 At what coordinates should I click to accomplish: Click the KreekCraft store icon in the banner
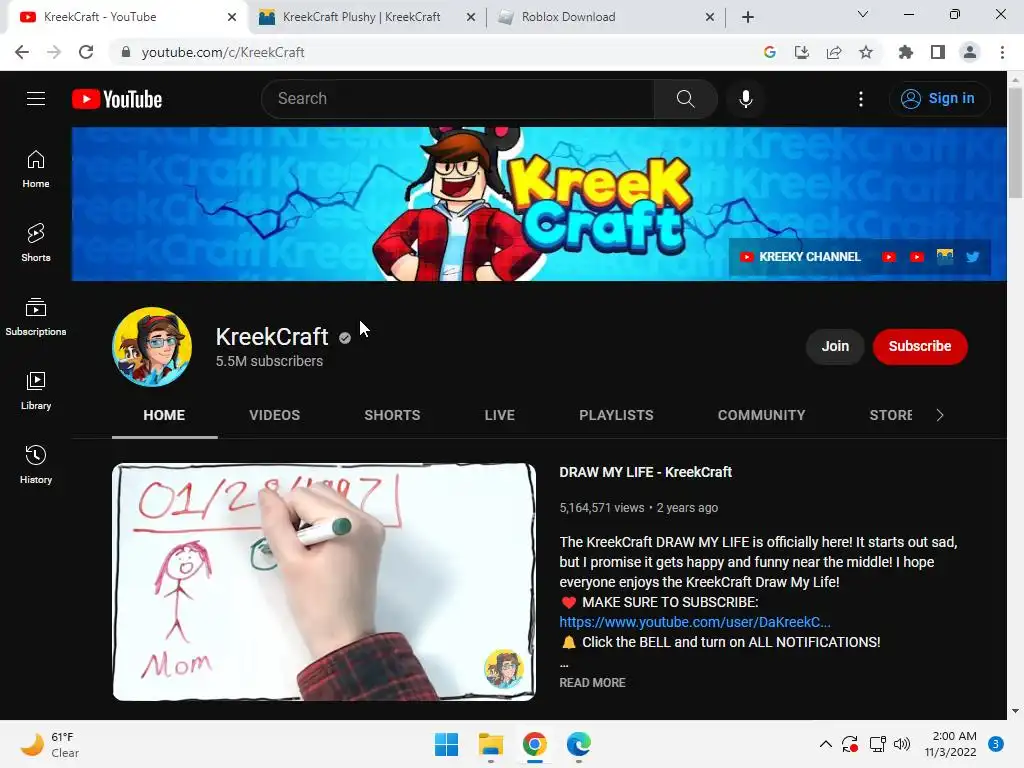coord(944,257)
